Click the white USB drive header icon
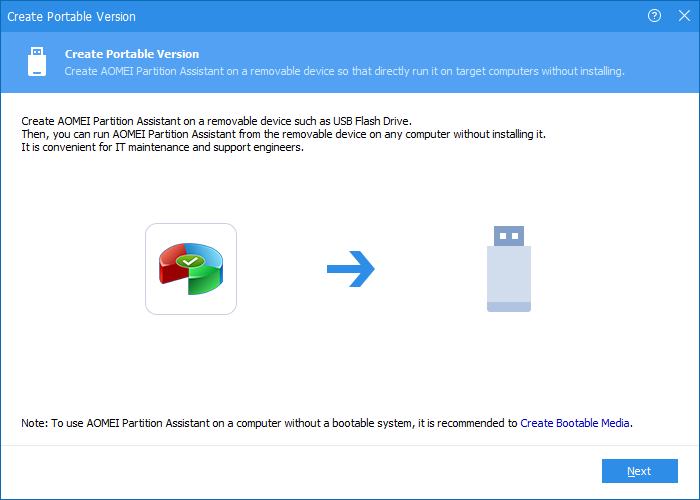 pos(37,62)
